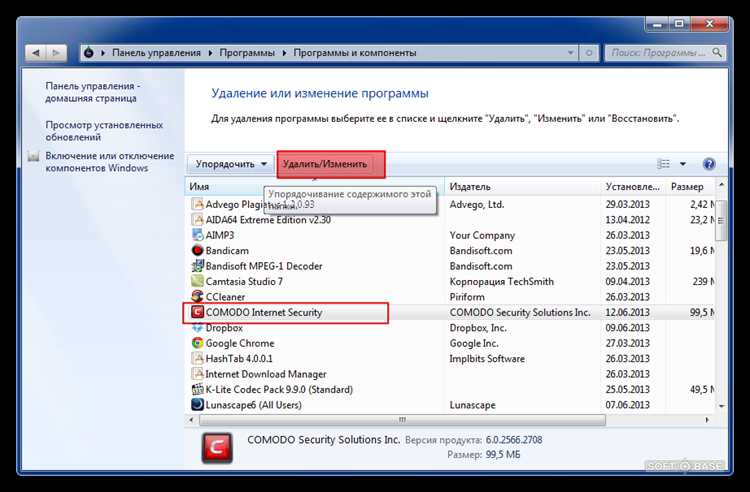Image resolution: width=750 pixels, height=492 pixels.
Task: Click publisher Implbits Software cell
Action: pyautogui.click(x=487, y=359)
